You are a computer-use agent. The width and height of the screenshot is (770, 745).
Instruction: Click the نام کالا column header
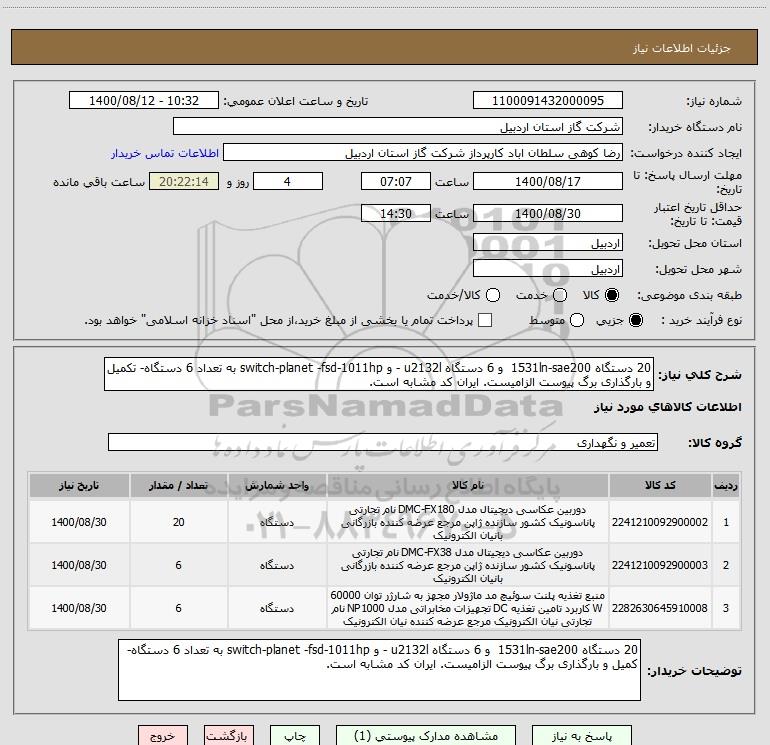coord(468,485)
